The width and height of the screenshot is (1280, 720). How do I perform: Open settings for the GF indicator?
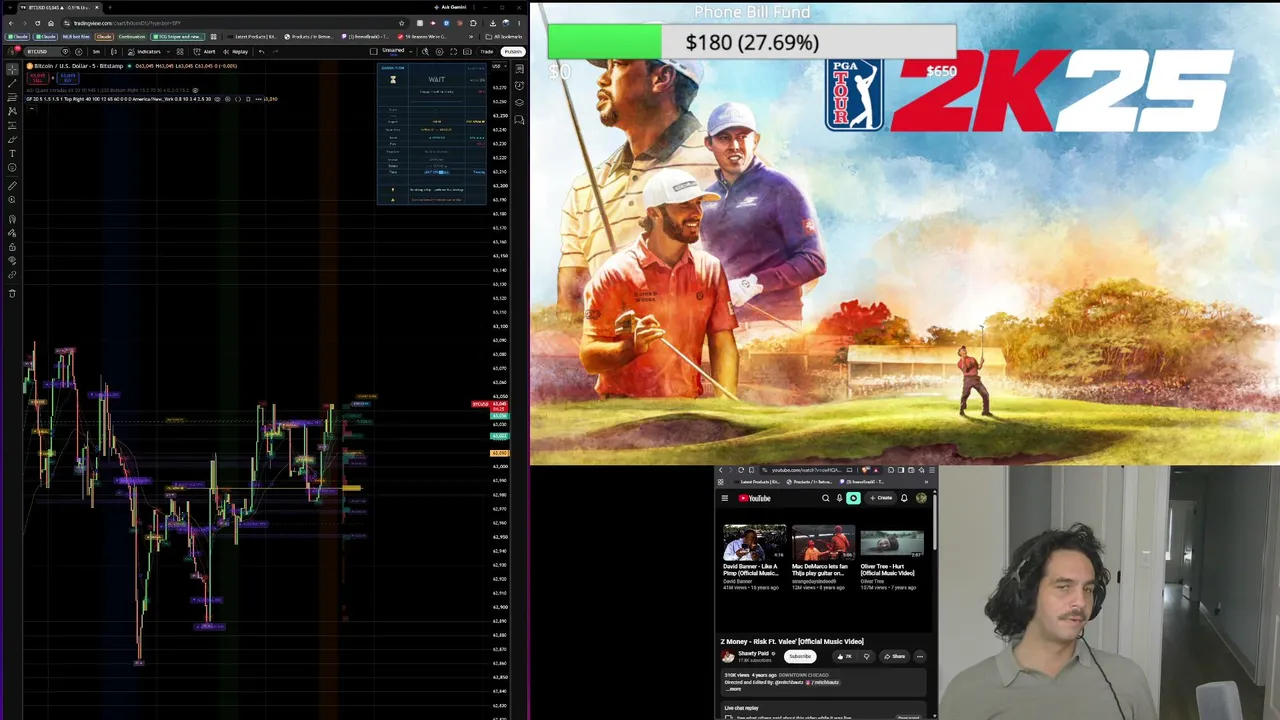tap(228, 99)
